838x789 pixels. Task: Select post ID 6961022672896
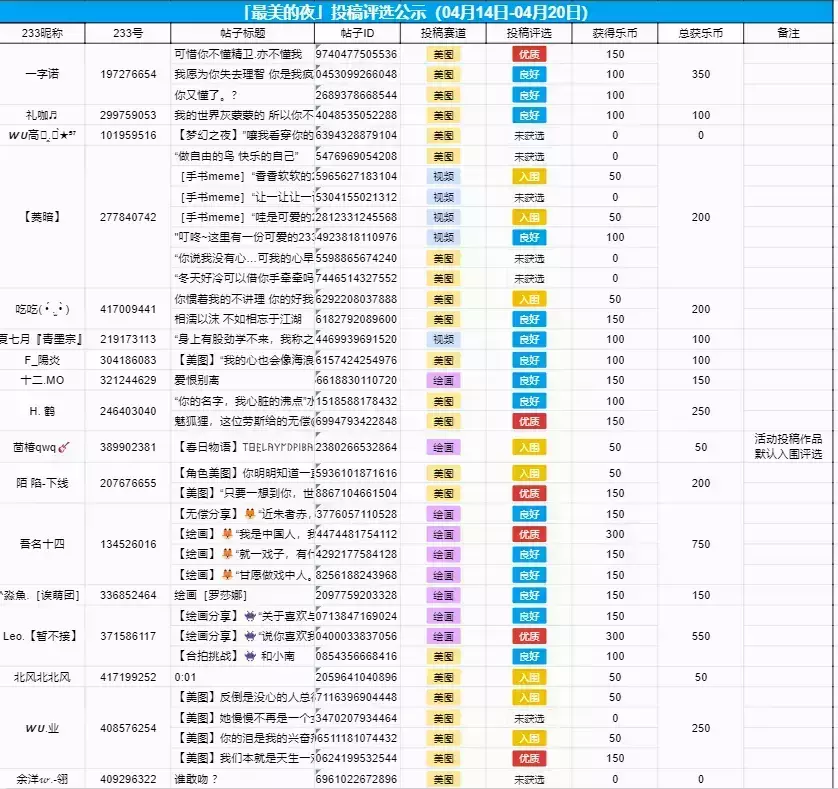[x=356, y=779]
